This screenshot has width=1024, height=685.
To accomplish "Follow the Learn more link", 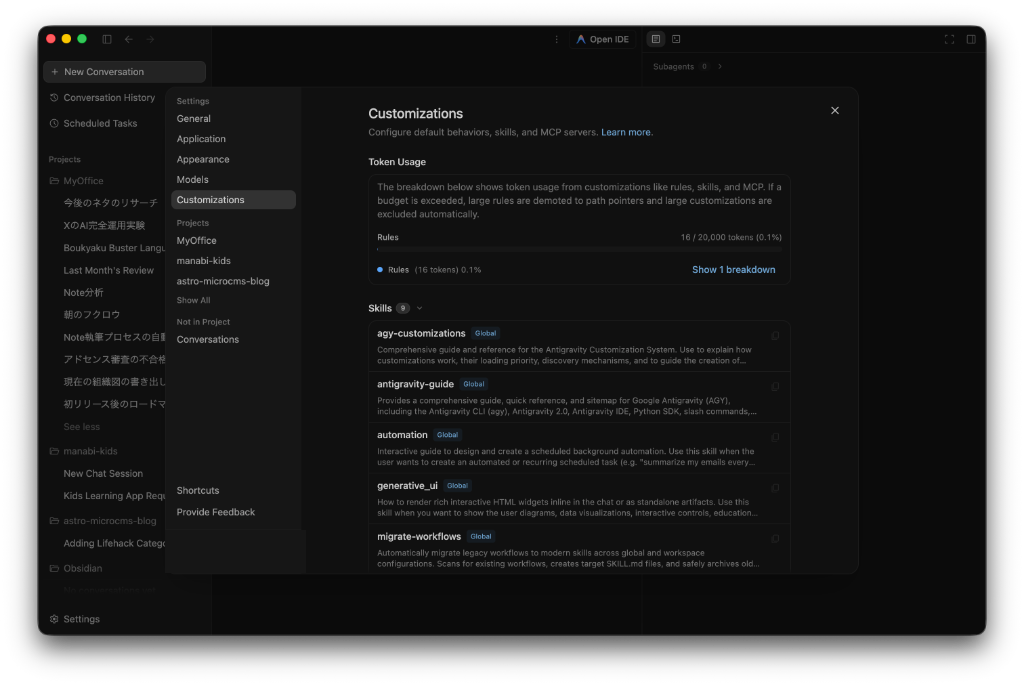I will click(626, 133).
